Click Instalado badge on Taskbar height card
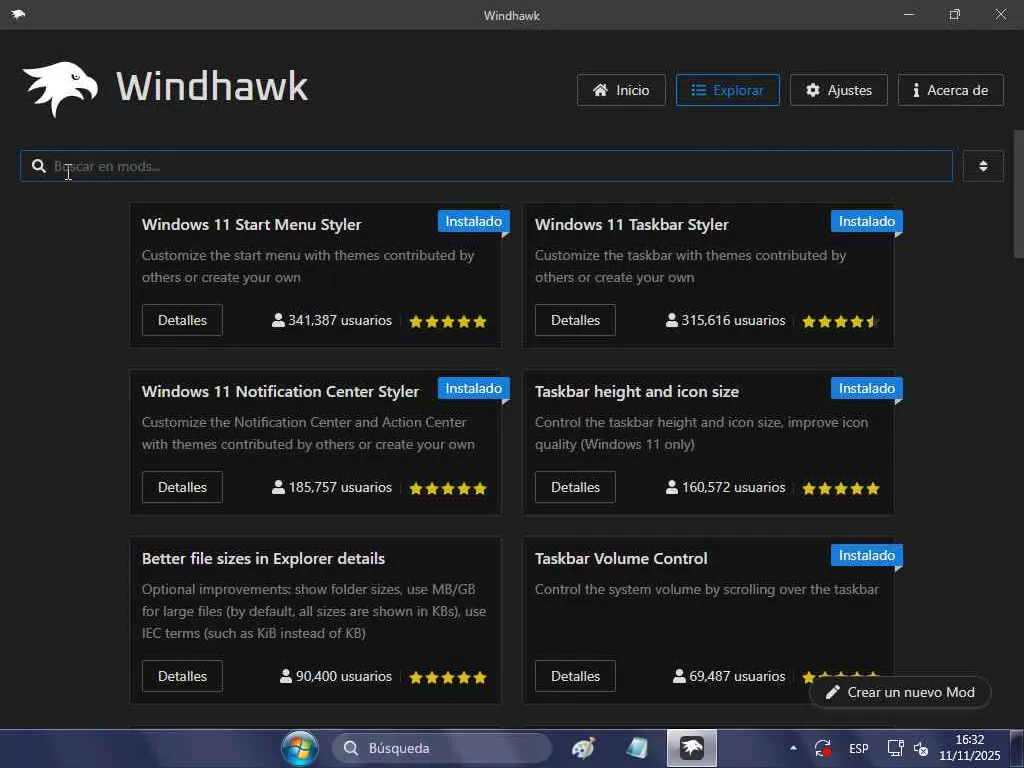The image size is (1024, 768). [x=867, y=389]
